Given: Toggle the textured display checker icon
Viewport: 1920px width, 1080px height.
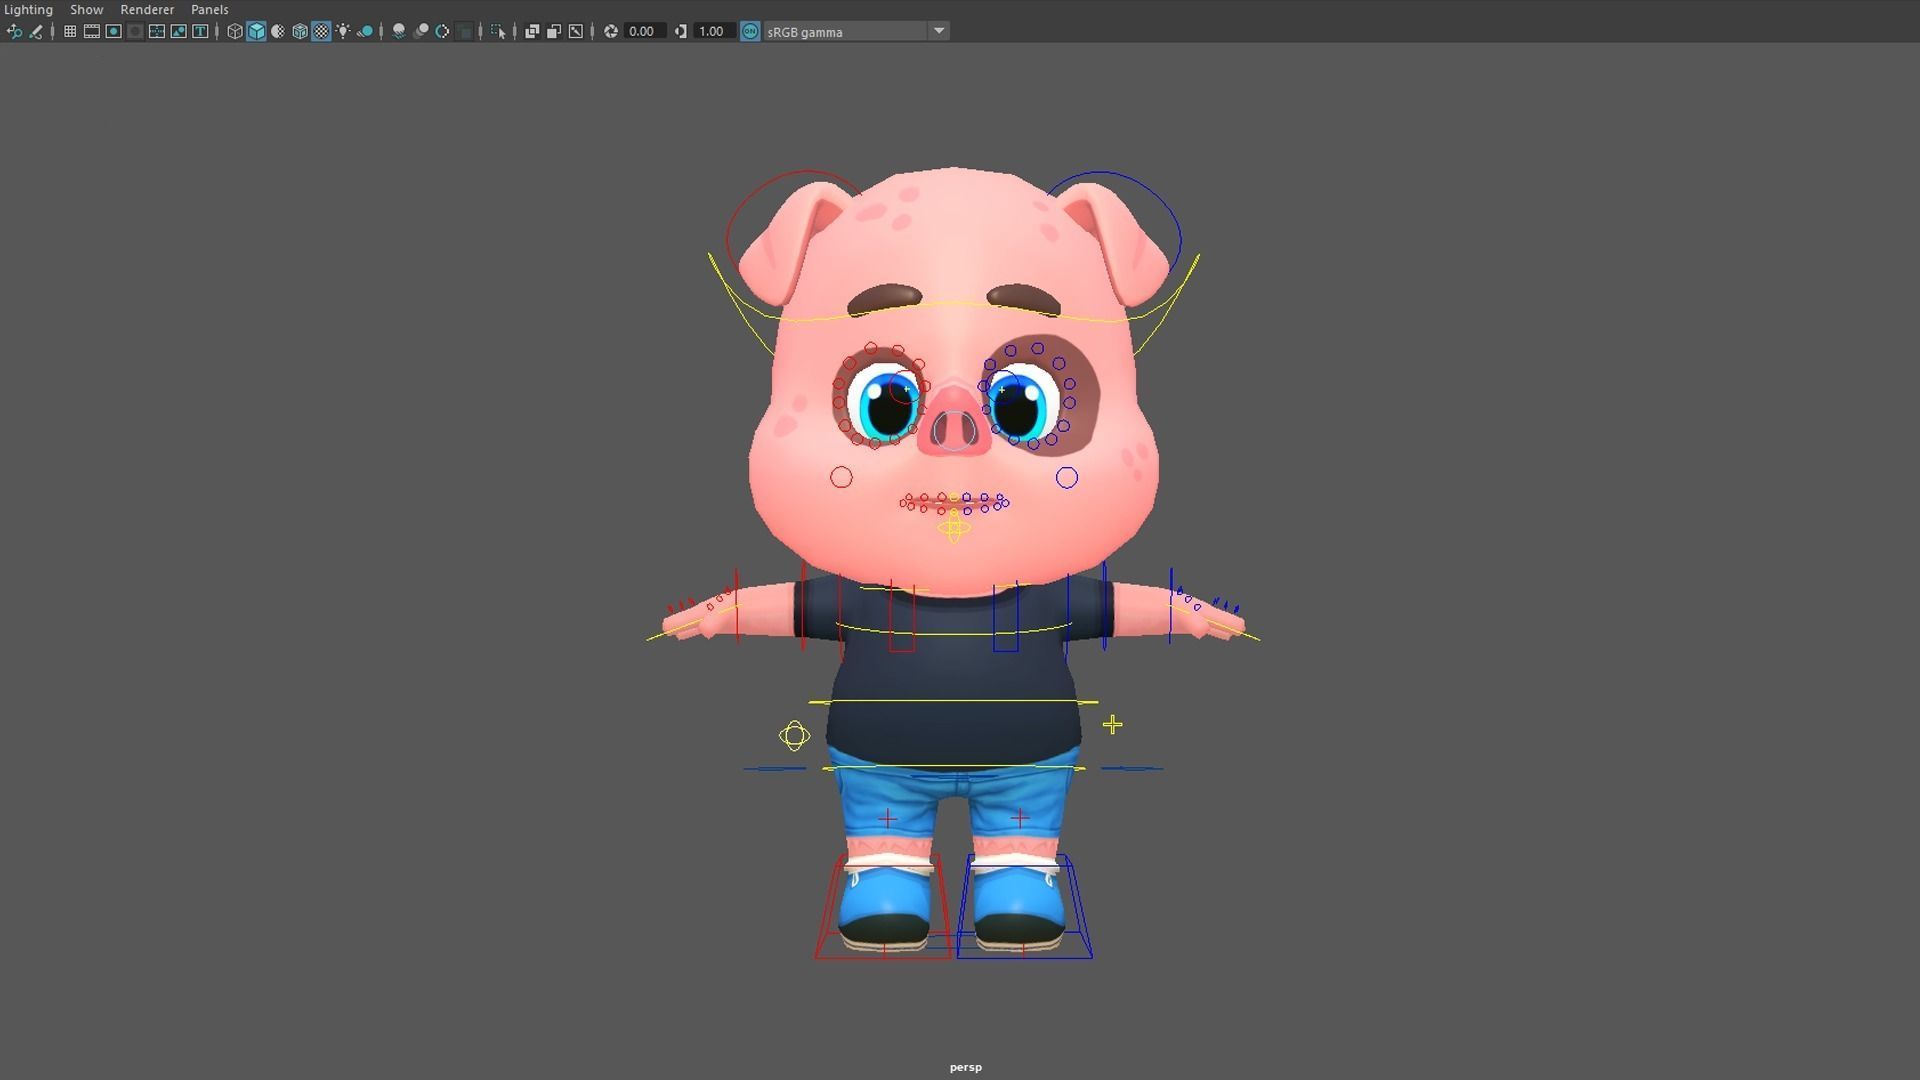Looking at the screenshot, I should 321,31.
